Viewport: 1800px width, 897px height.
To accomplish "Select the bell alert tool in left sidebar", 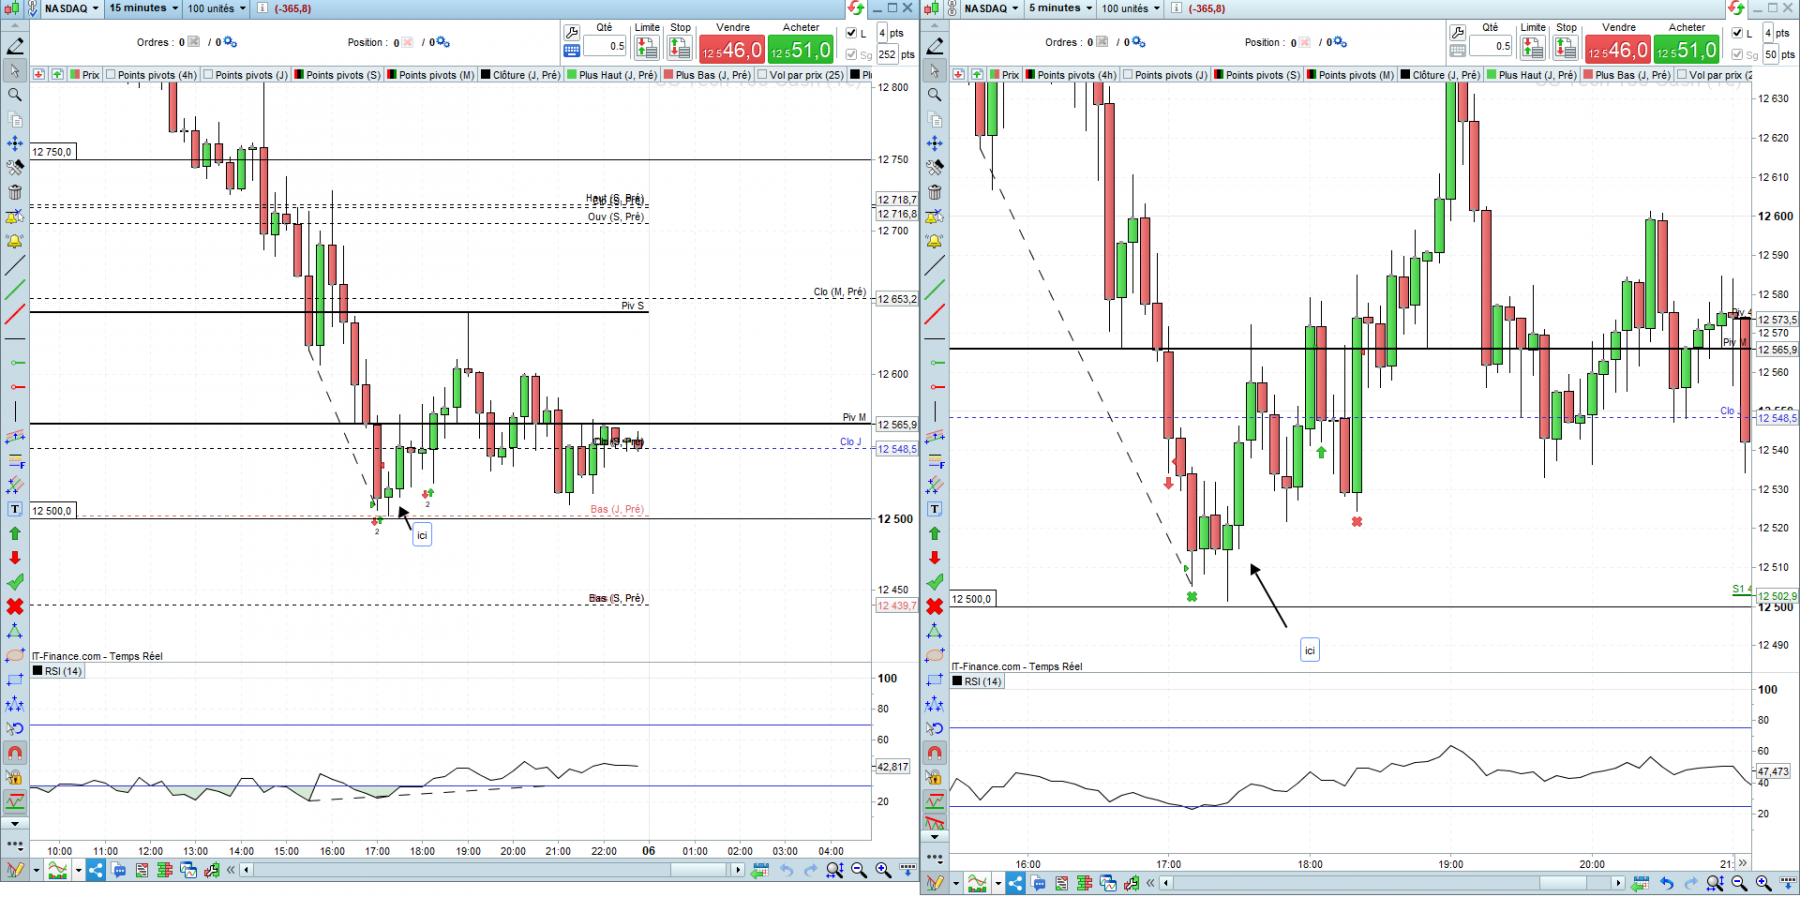I will pos(15,241).
